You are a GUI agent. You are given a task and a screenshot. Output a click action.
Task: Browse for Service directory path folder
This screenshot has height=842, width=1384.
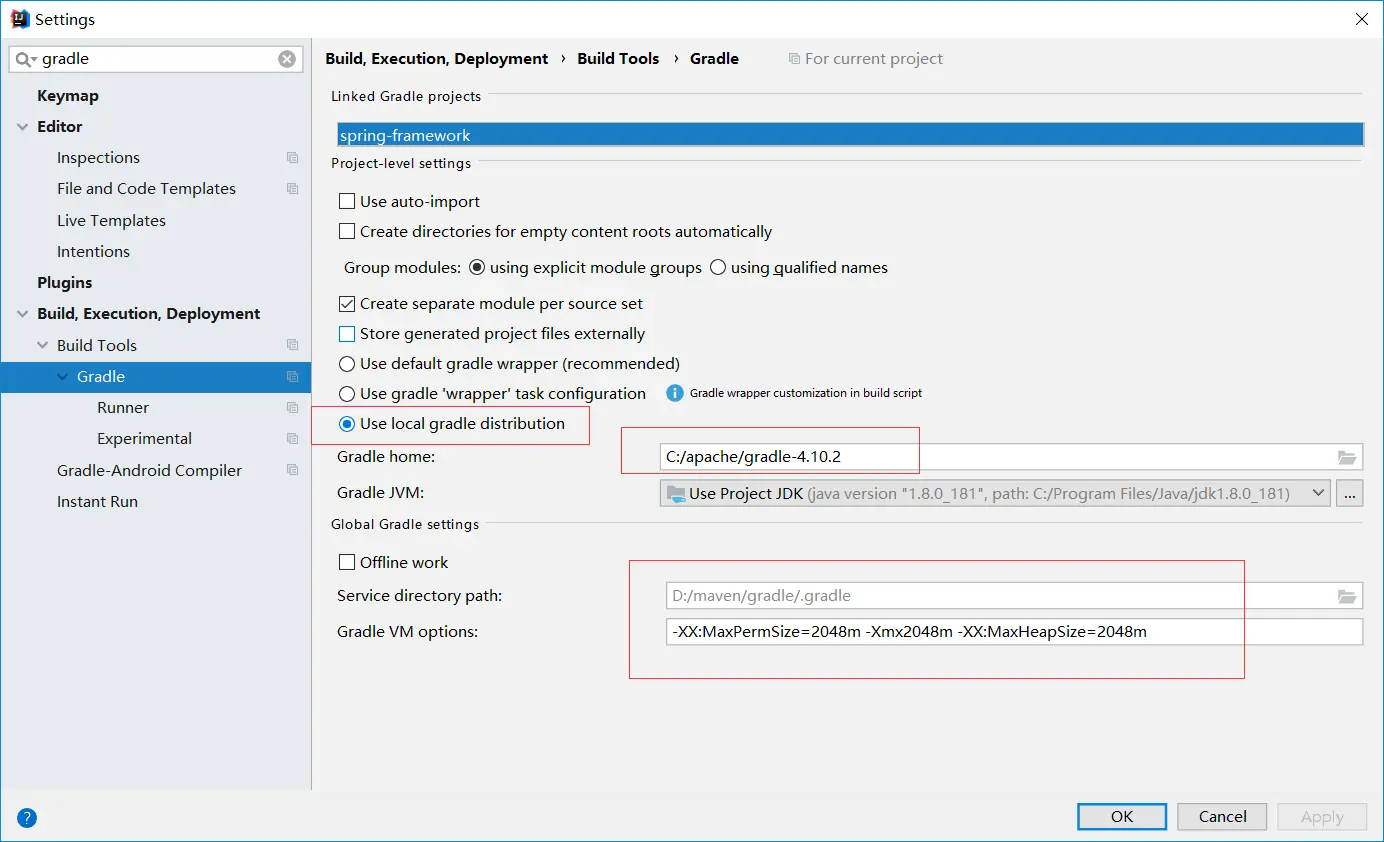[1347, 596]
